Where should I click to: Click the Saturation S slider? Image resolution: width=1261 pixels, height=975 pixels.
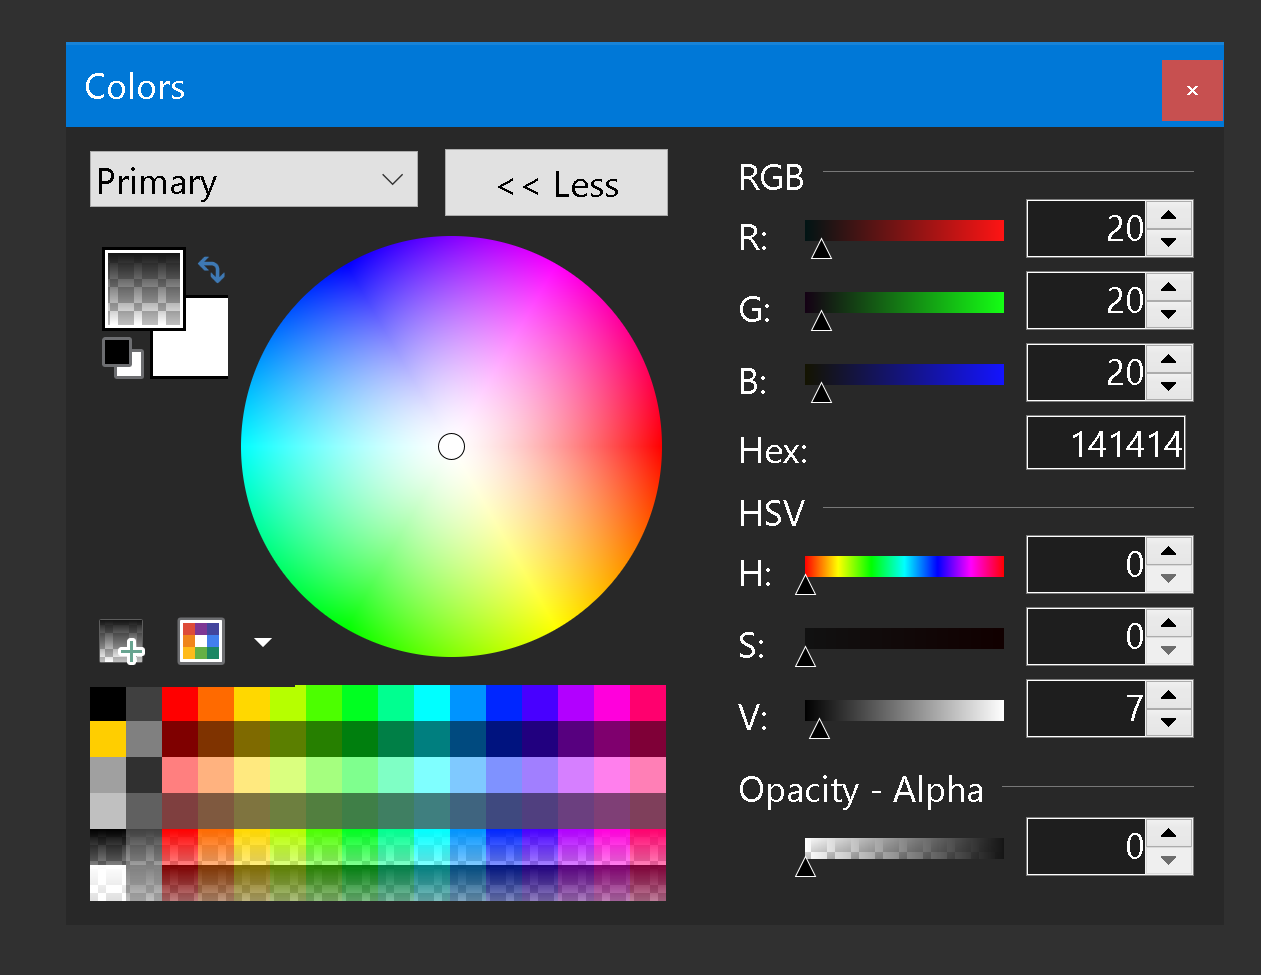click(904, 639)
